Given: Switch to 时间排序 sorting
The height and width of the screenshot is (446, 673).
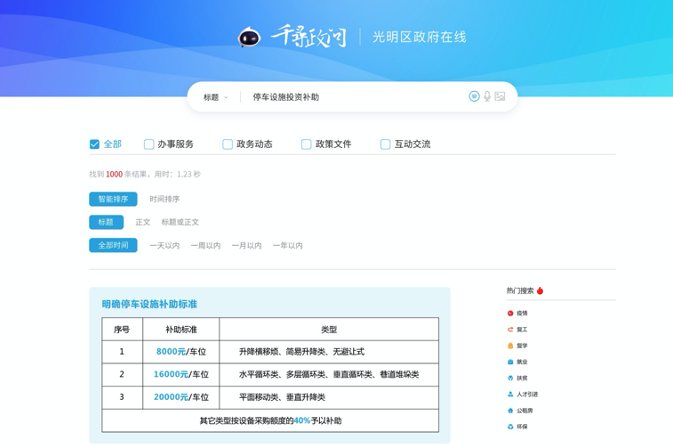Looking at the screenshot, I should 165,199.
